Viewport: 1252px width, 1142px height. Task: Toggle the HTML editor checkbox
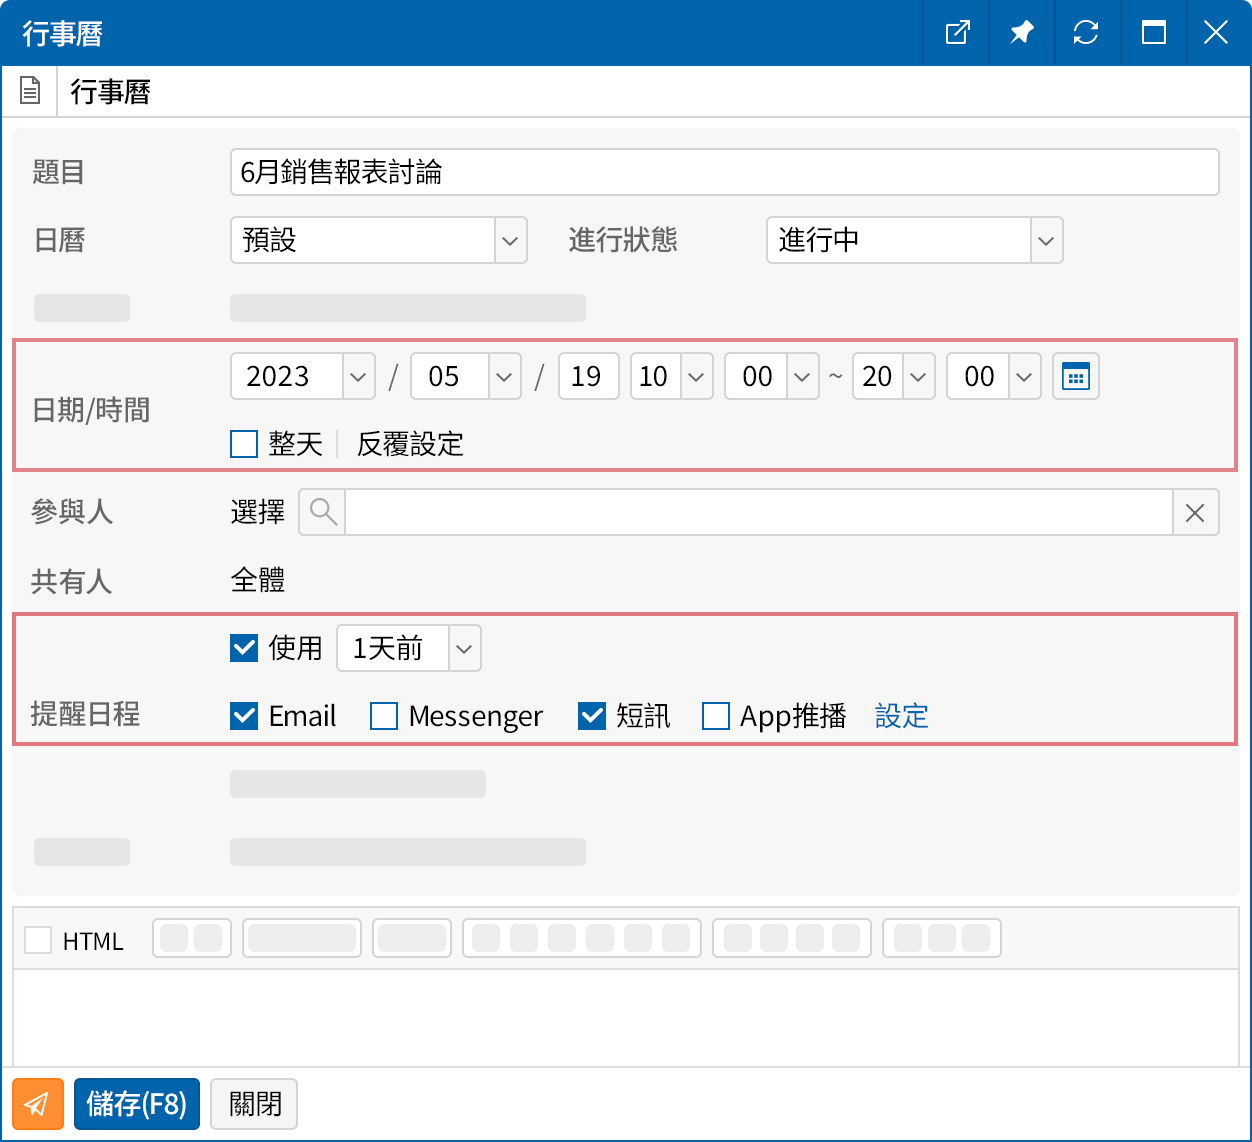pyautogui.click(x=38, y=940)
